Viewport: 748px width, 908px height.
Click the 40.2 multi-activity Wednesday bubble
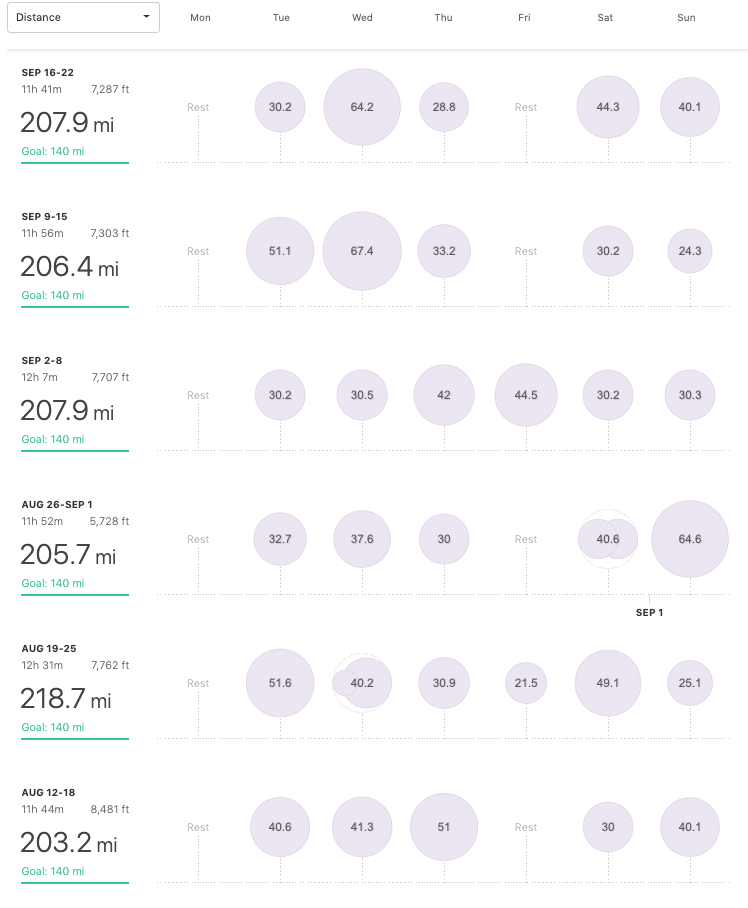362,683
